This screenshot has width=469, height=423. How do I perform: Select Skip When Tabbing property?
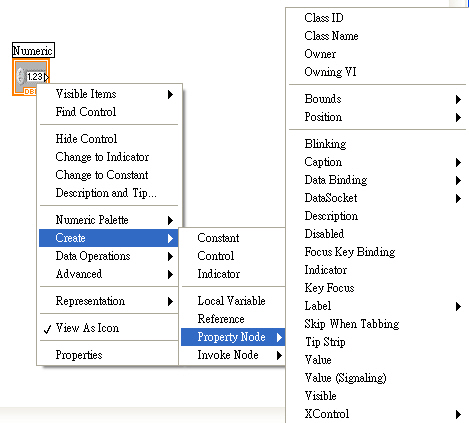click(x=377, y=324)
